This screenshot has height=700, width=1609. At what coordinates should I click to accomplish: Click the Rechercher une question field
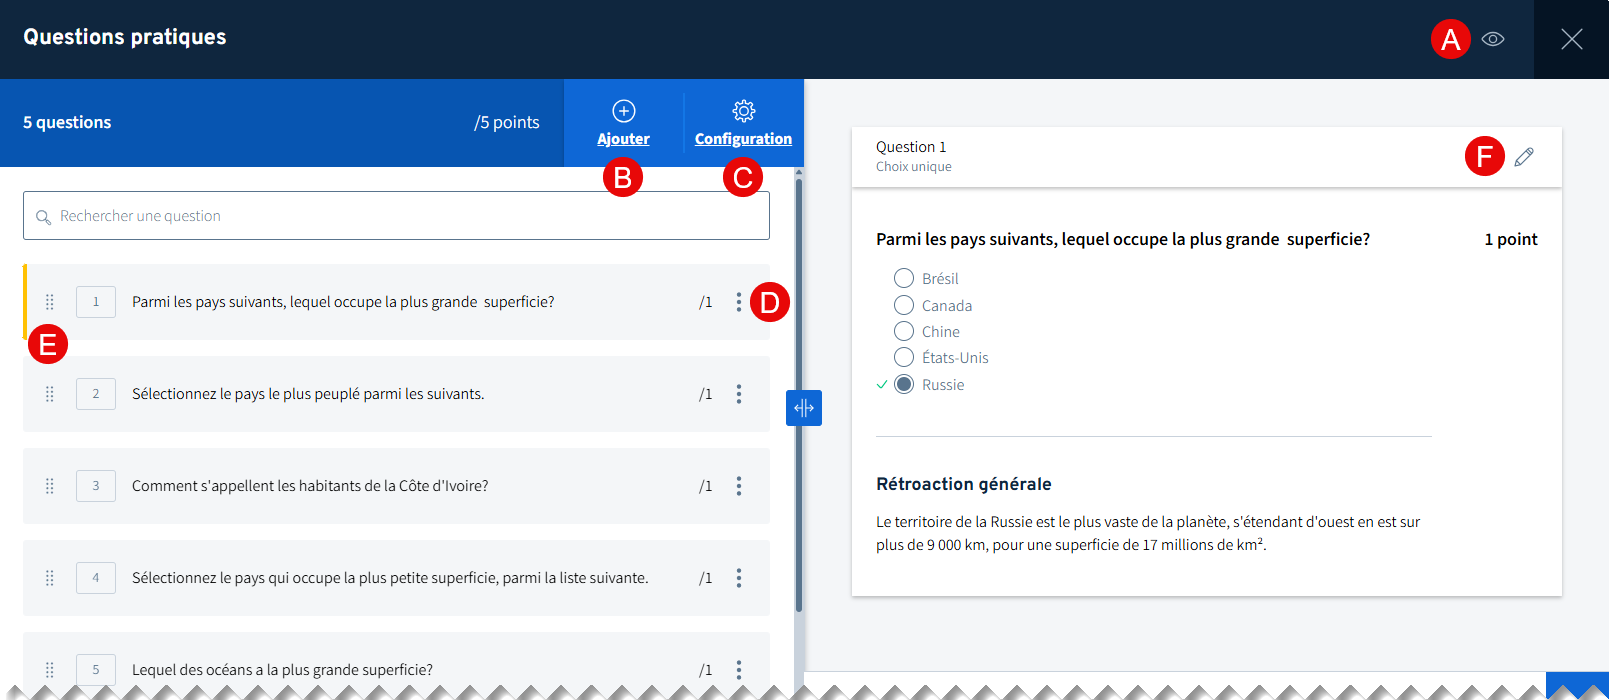tap(400, 216)
